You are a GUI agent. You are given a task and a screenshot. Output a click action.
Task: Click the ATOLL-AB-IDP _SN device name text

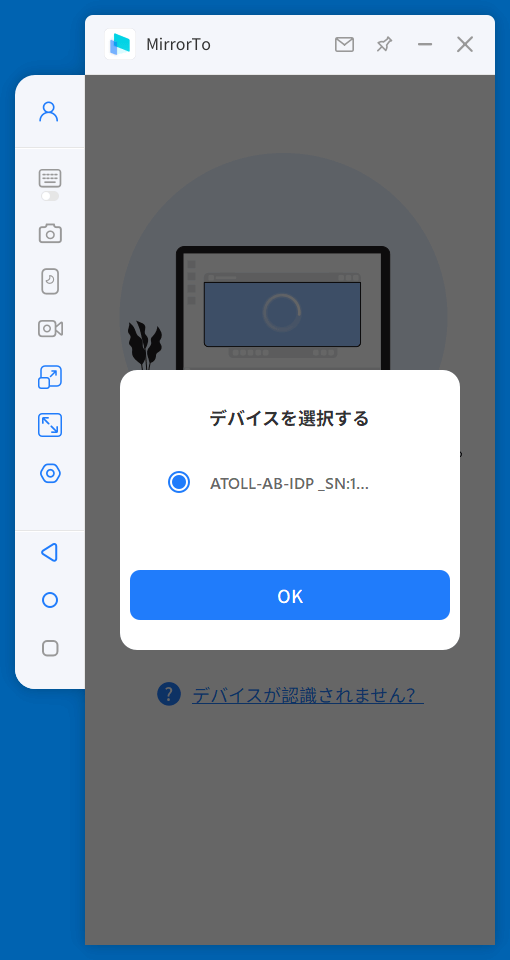tap(289, 484)
